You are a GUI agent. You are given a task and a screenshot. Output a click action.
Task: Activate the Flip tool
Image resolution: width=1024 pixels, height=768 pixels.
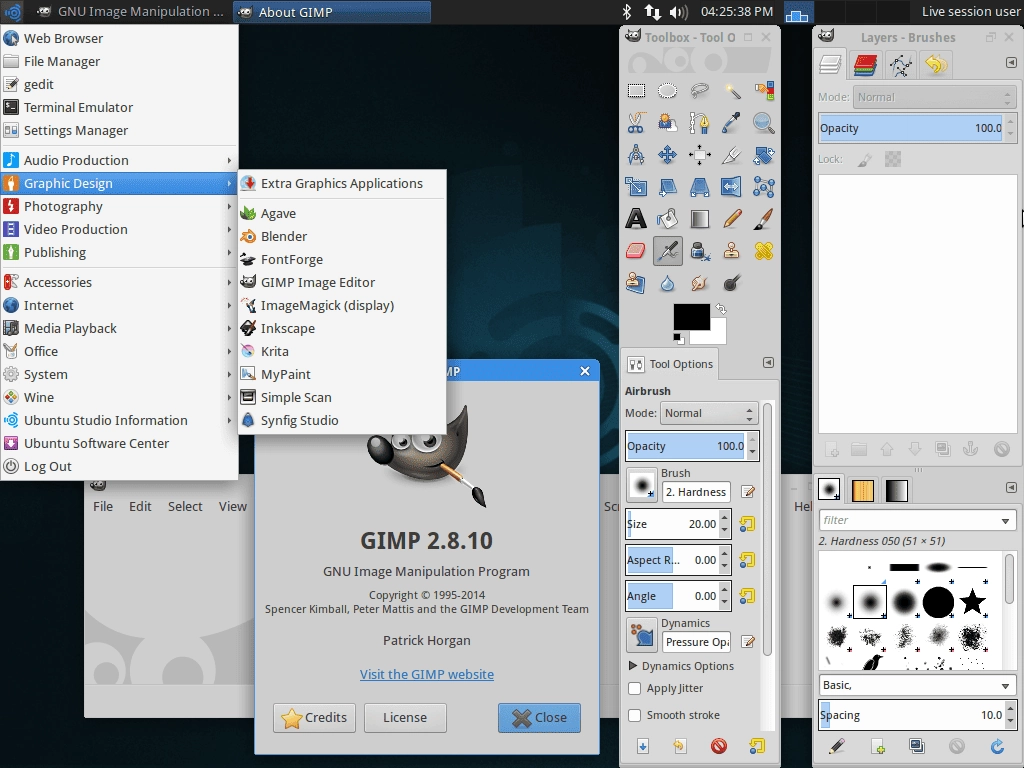[731, 187]
